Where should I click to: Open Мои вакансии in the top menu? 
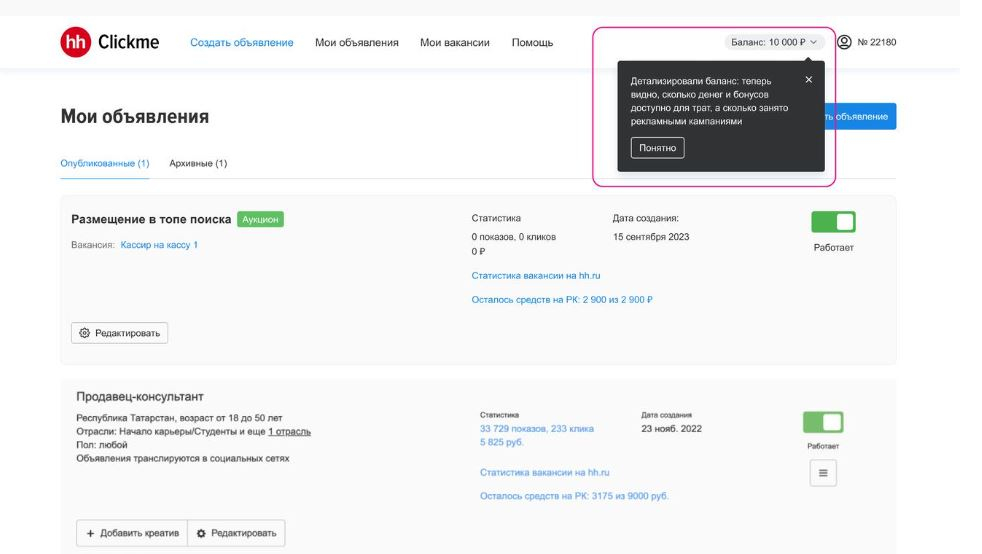[x=455, y=43]
